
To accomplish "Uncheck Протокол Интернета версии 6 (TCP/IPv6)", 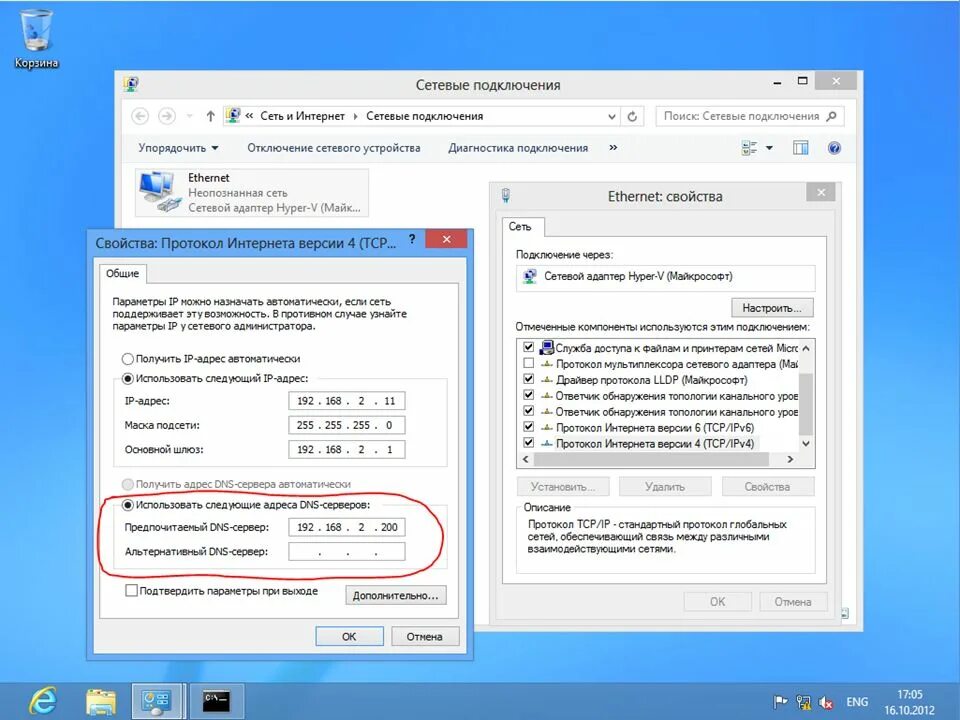I will click(528, 427).
